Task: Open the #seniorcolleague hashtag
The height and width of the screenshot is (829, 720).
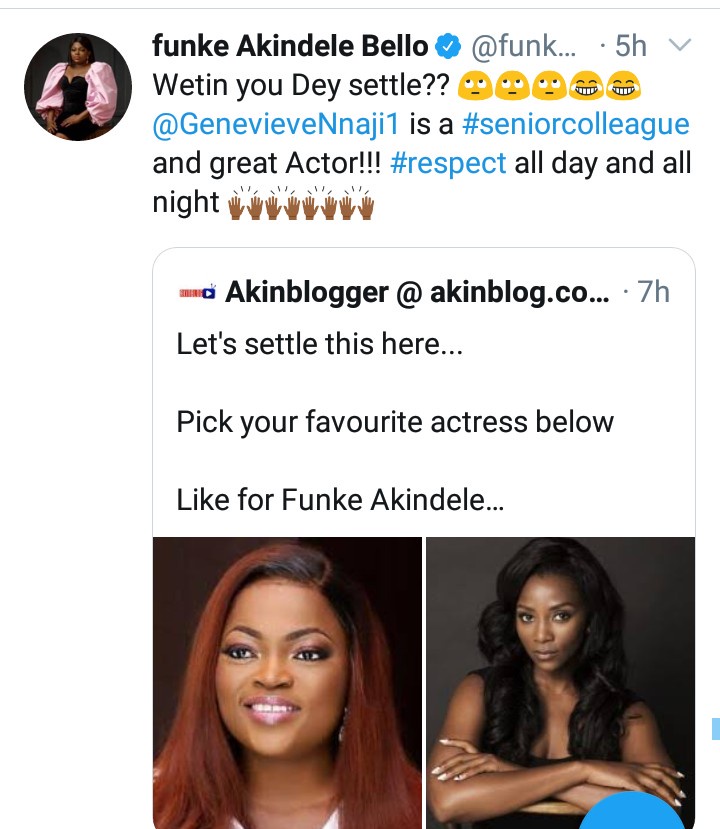Action: 575,125
